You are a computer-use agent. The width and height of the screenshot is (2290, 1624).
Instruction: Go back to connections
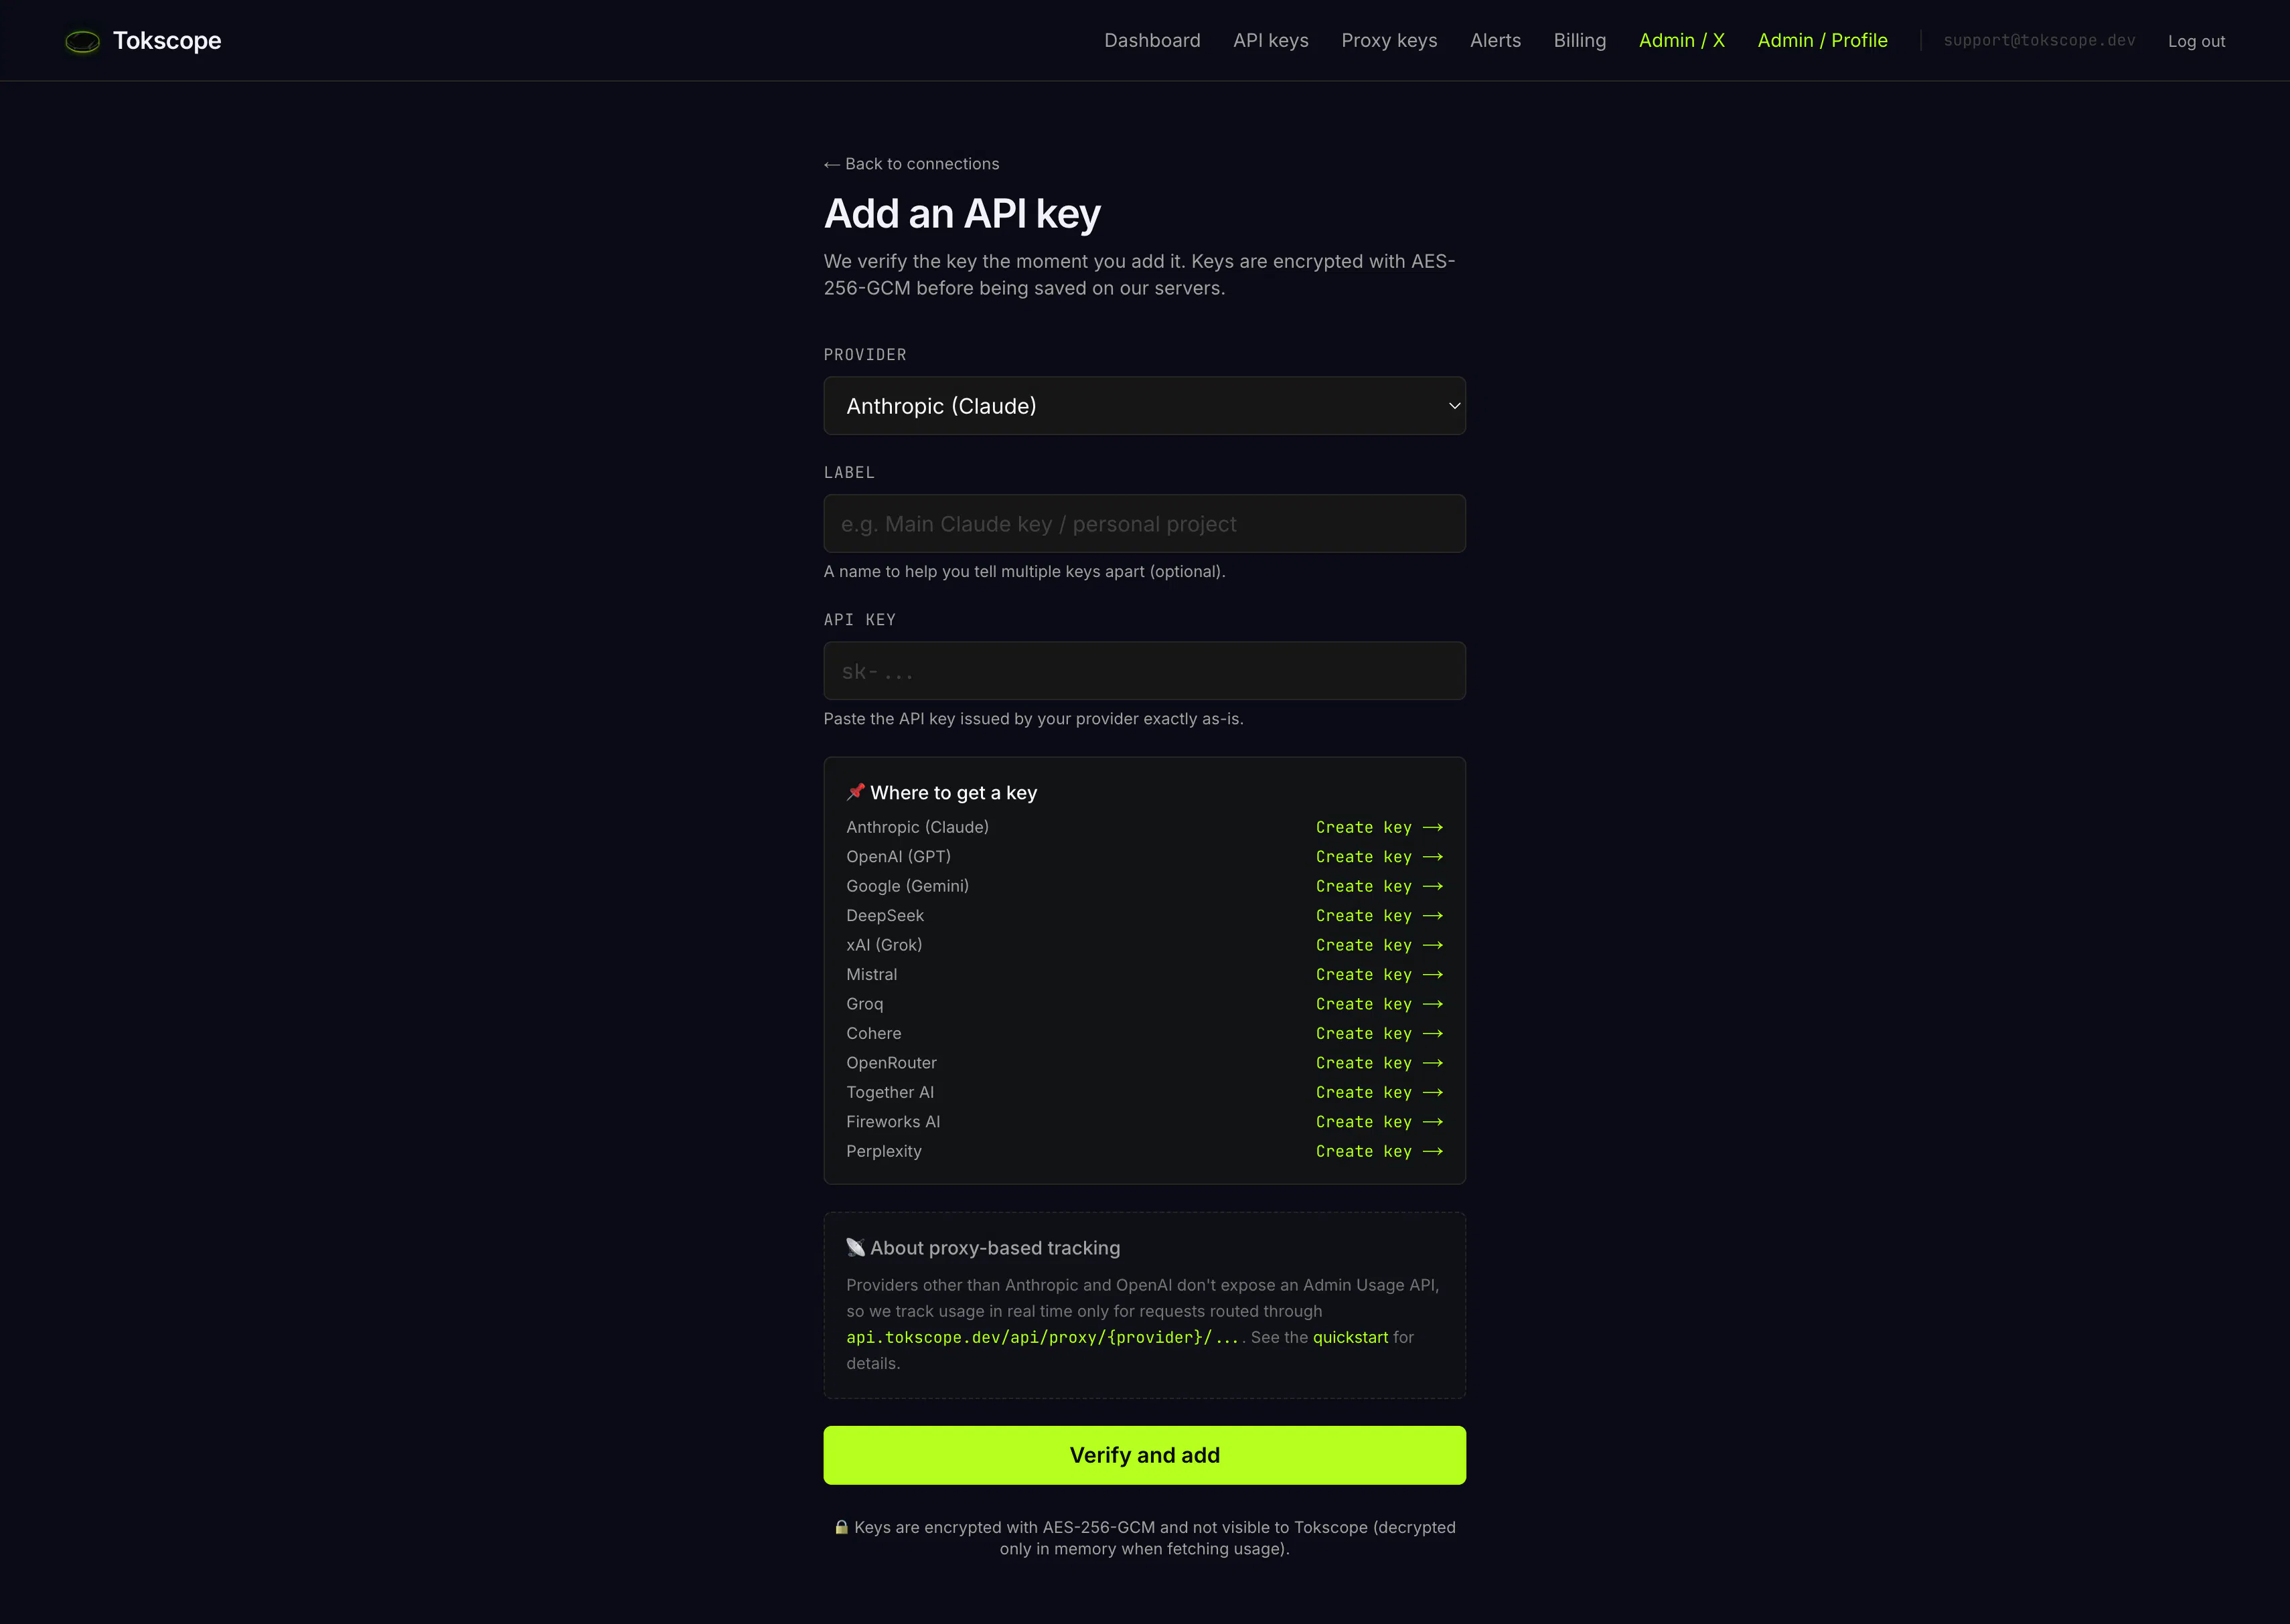[x=911, y=164]
